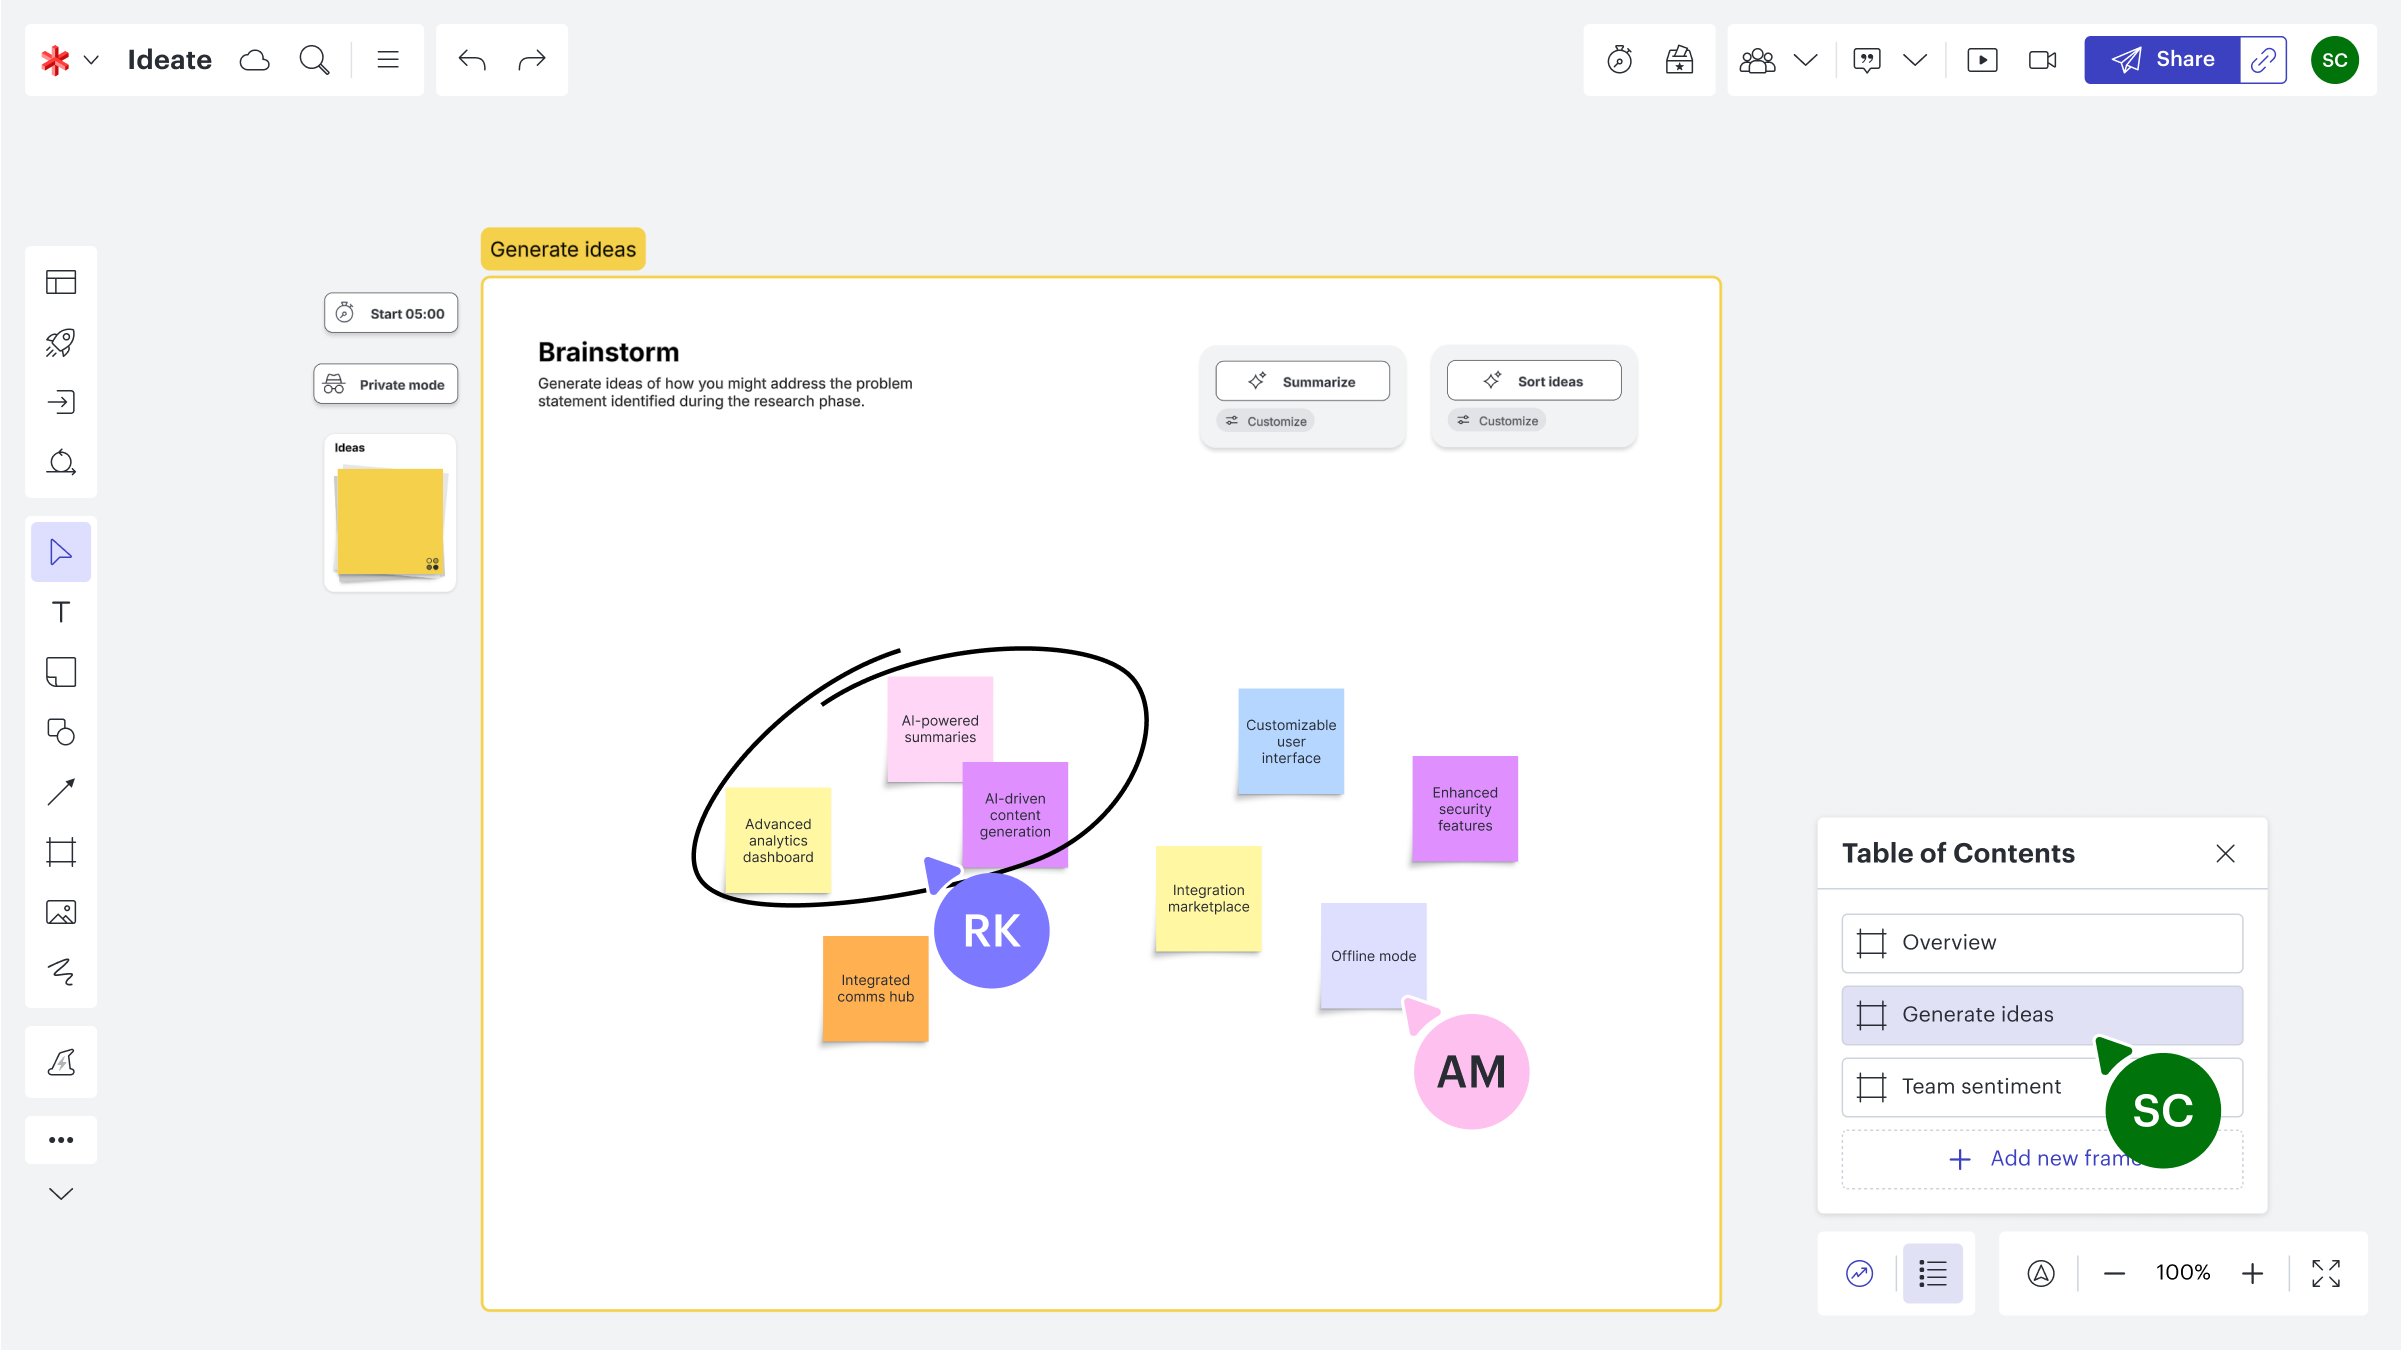
Task: Open the templates panel icon
Action: pyautogui.click(x=61, y=282)
